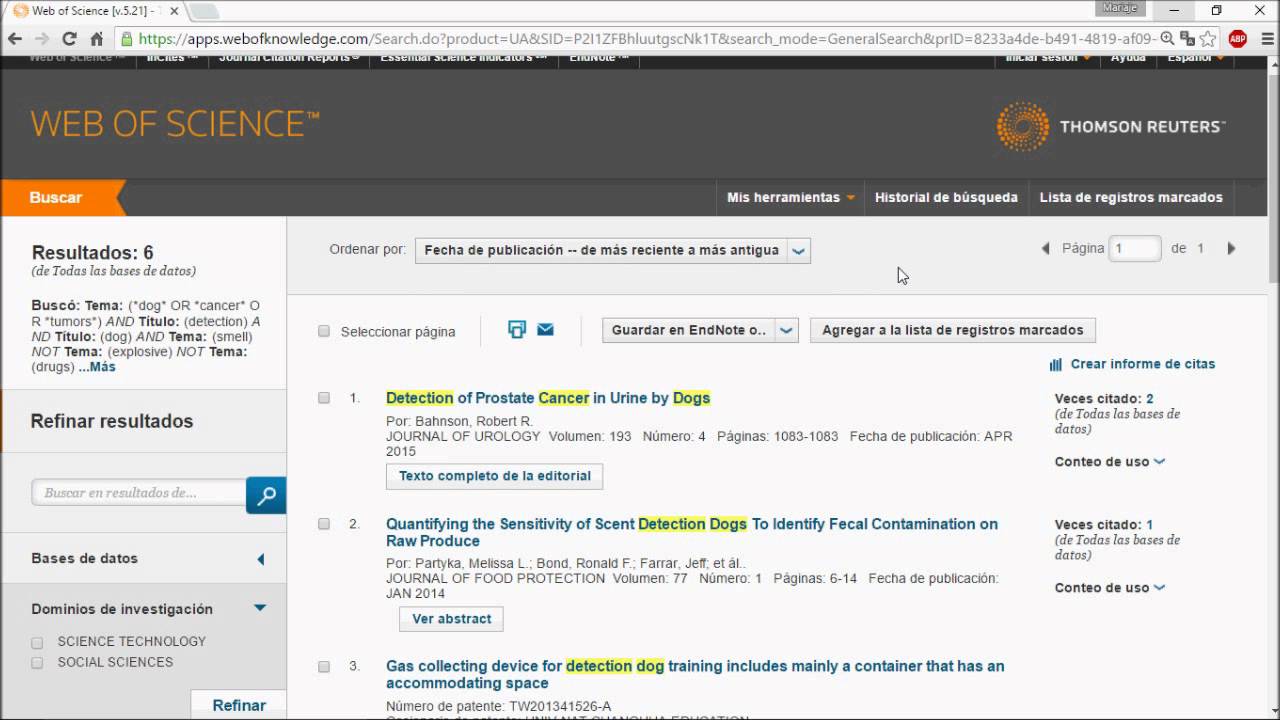Image resolution: width=1280 pixels, height=720 pixels.
Task: Open article Quantifying the Sensitivity of Scent Detection Dogs
Action: [x=692, y=532]
